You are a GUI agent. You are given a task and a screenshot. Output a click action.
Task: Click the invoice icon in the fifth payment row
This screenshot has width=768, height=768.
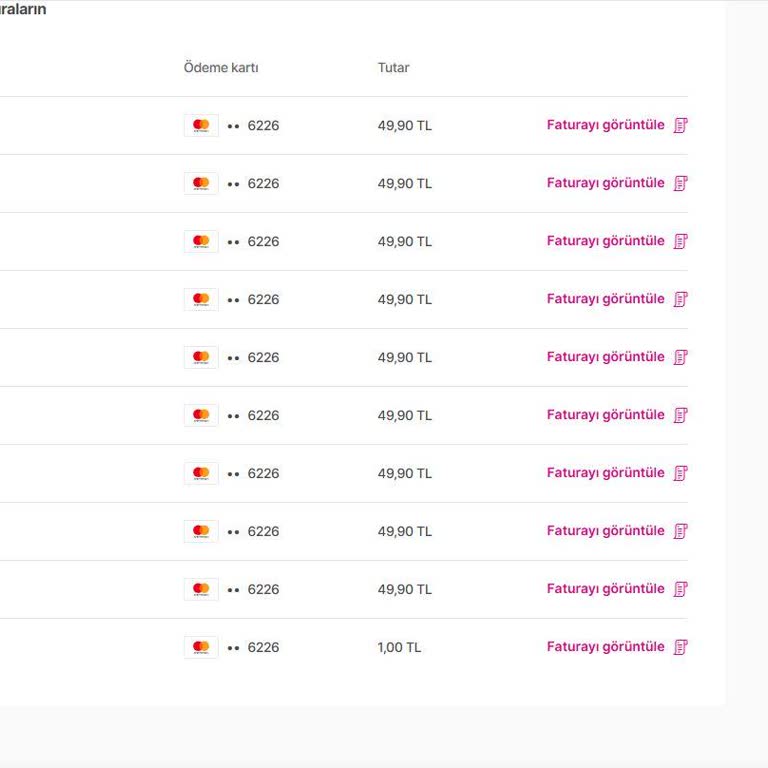tap(681, 357)
